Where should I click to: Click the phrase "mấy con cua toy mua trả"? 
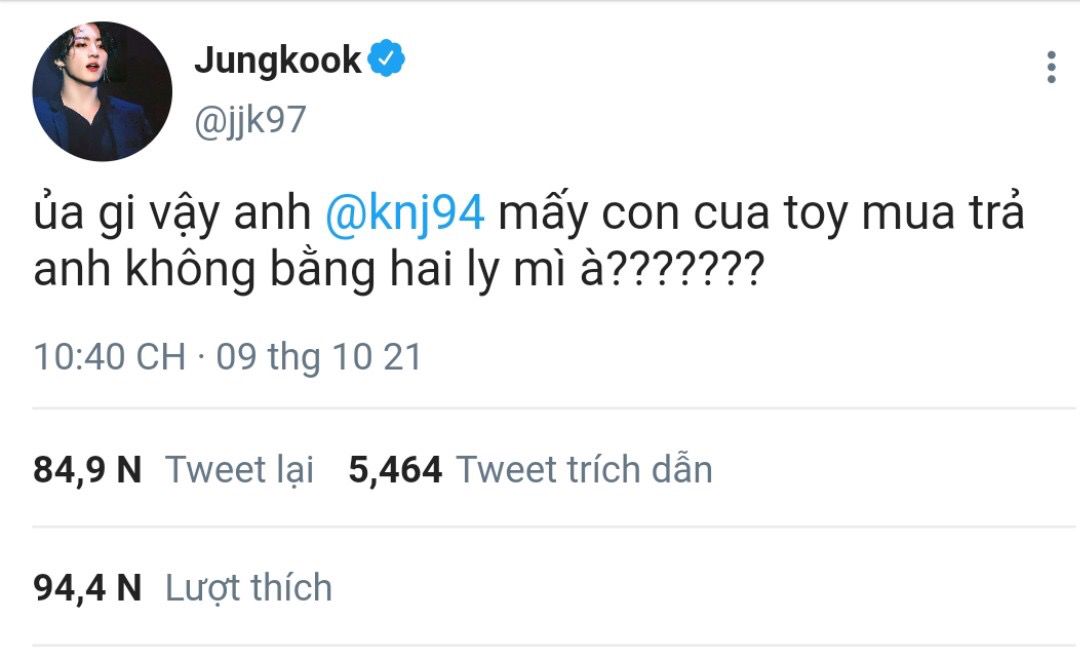click(x=761, y=212)
